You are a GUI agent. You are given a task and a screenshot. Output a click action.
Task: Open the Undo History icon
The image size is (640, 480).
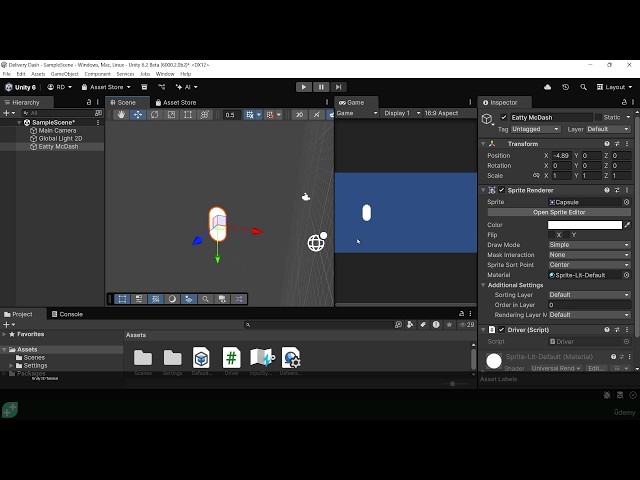[565, 87]
